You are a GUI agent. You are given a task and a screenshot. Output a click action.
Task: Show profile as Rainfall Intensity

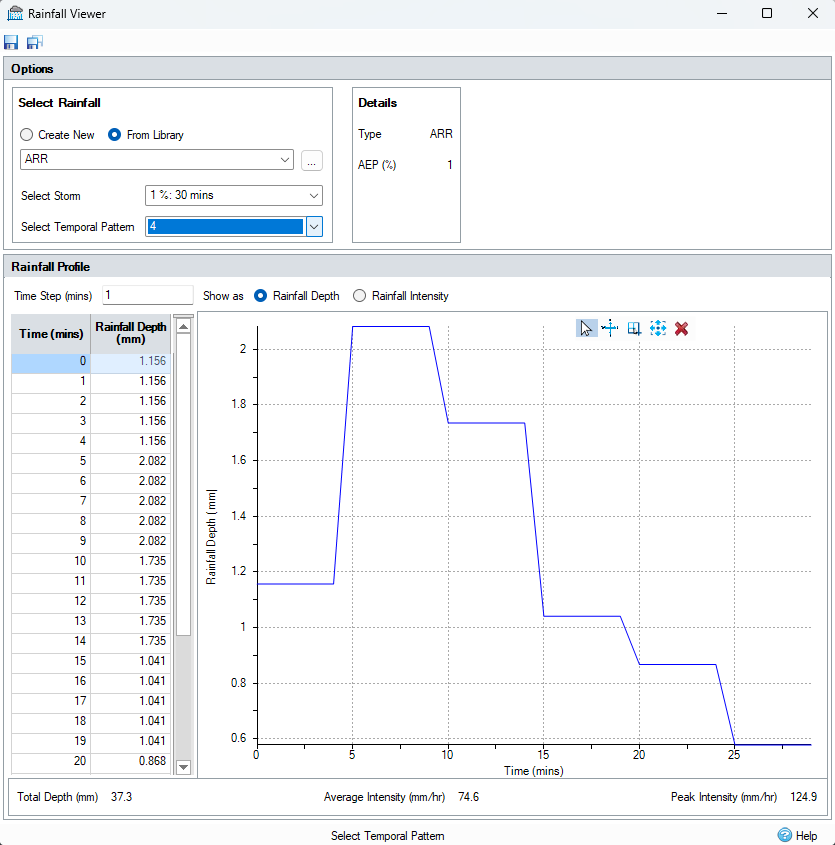pos(360,296)
